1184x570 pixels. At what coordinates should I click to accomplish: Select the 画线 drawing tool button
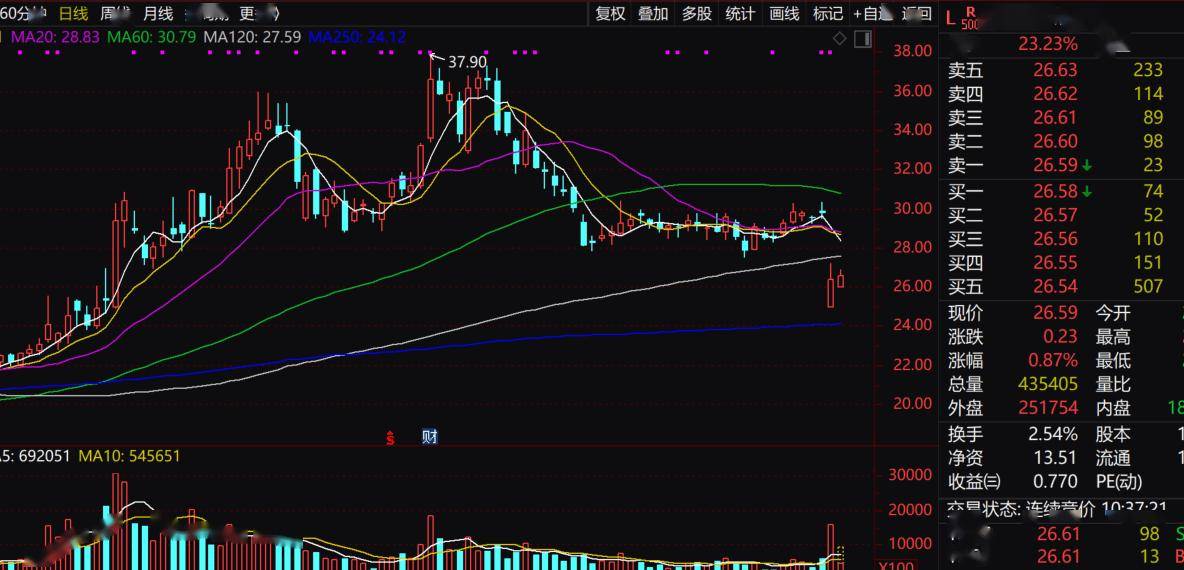[x=784, y=13]
